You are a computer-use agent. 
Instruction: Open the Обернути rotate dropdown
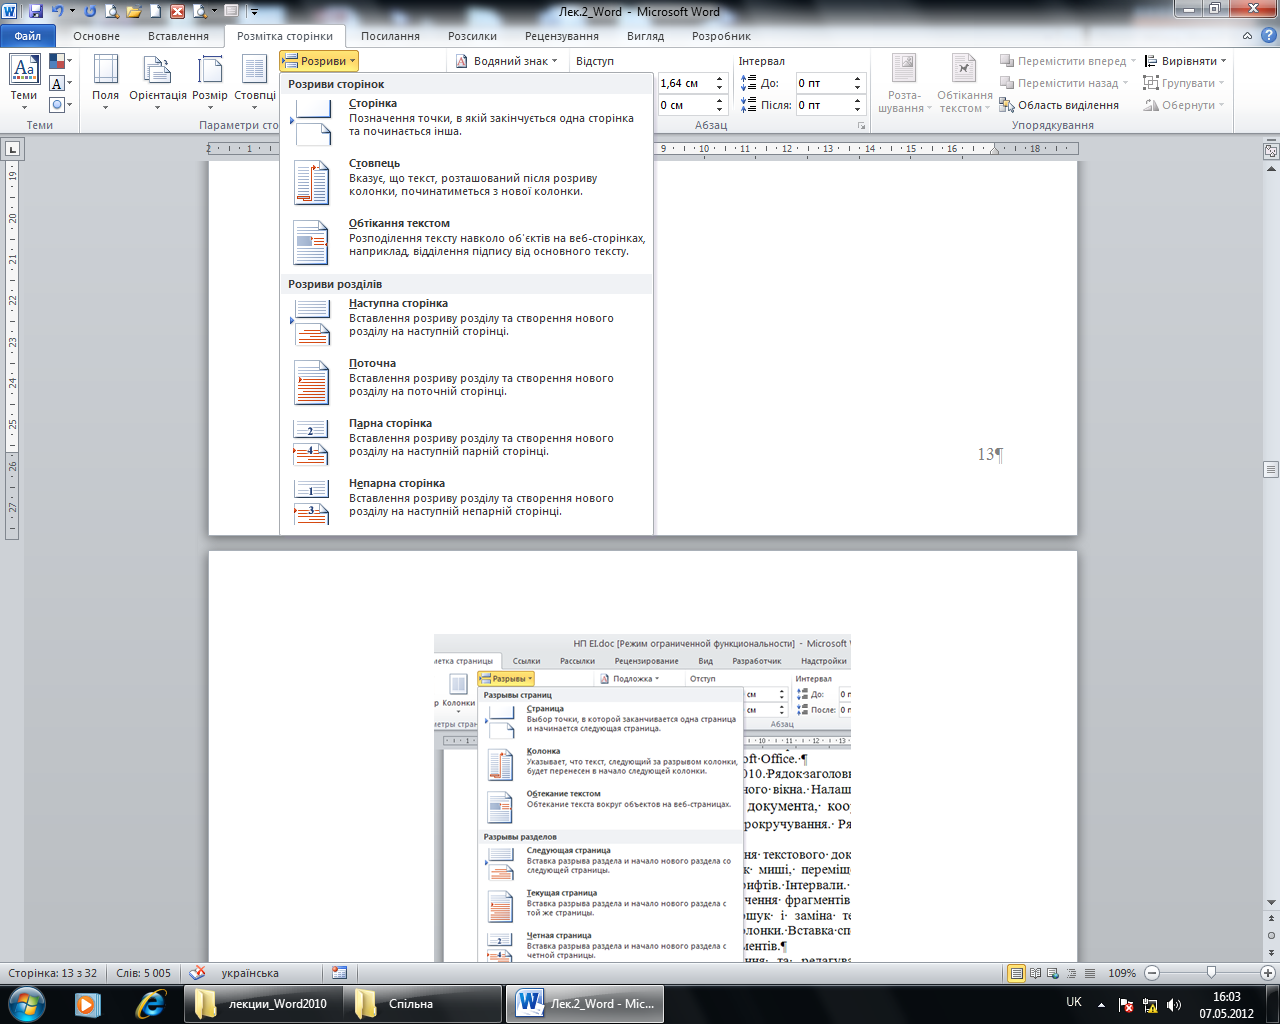(x=1186, y=105)
